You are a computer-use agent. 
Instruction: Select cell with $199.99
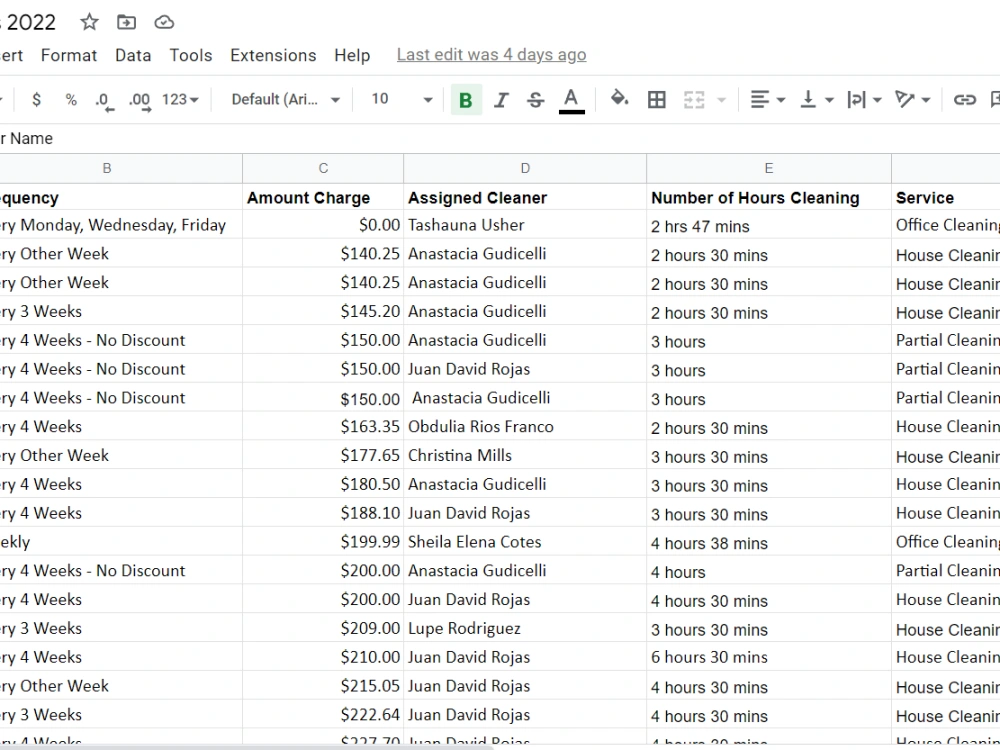pyautogui.click(x=323, y=542)
